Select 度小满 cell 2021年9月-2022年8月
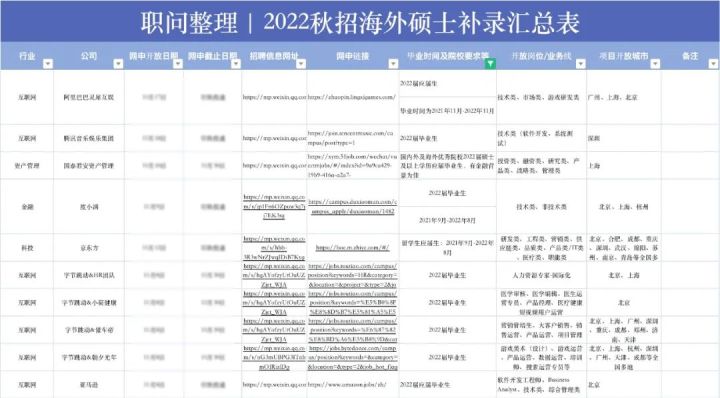This screenshot has width=720, height=398. tap(448, 220)
